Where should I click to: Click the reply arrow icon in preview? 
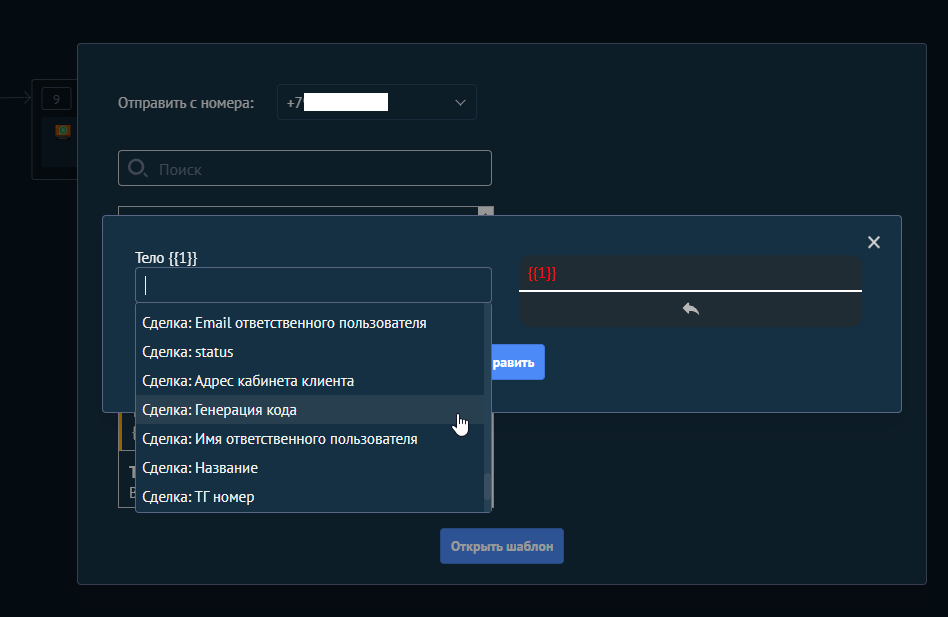(x=690, y=309)
